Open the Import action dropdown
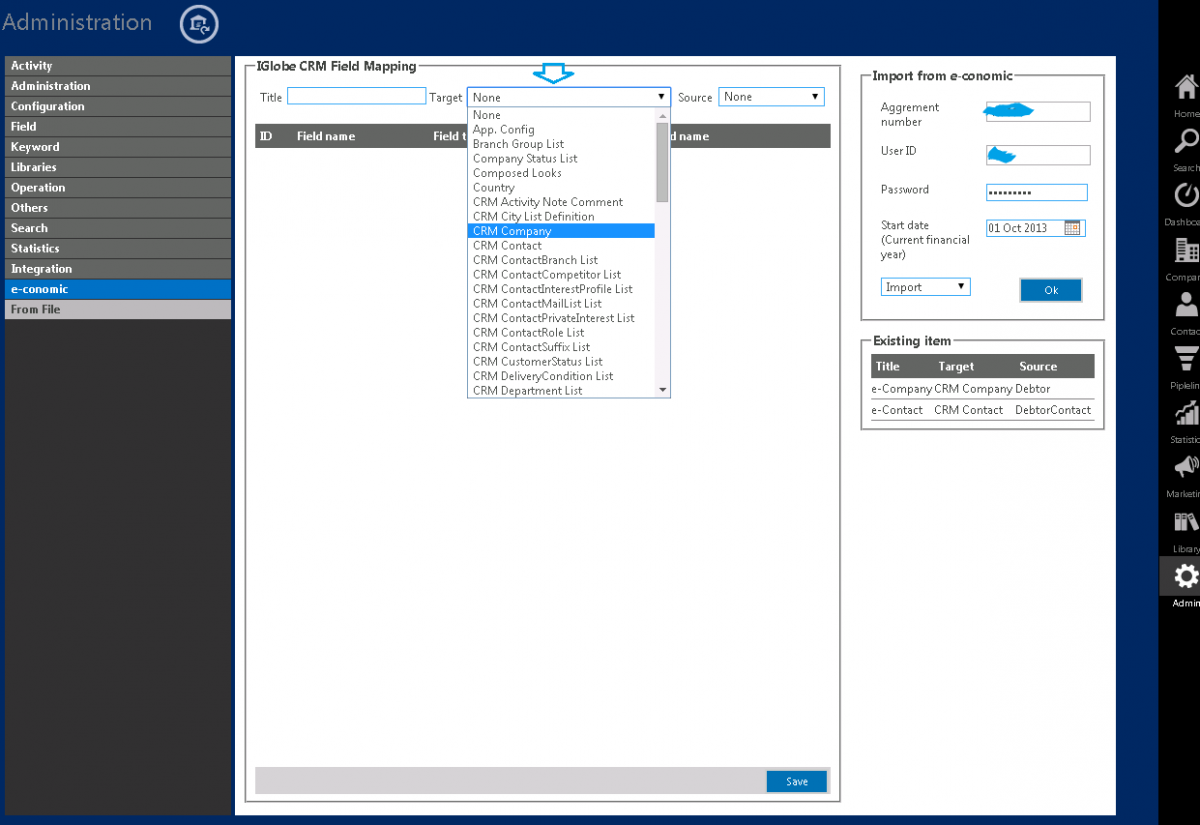 point(926,287)
